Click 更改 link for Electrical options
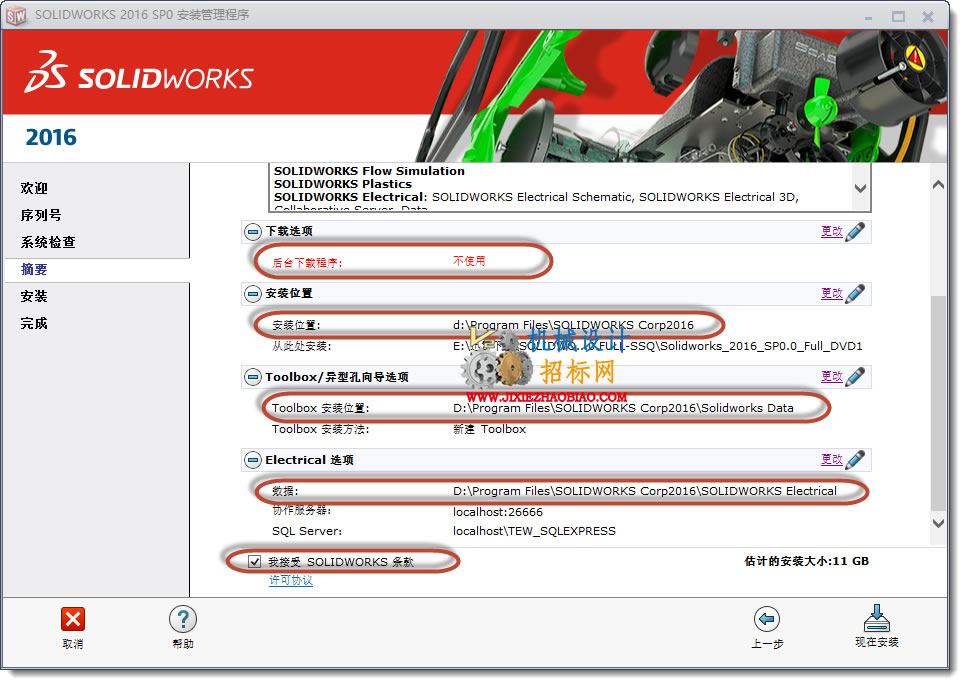 pos(831,459)
